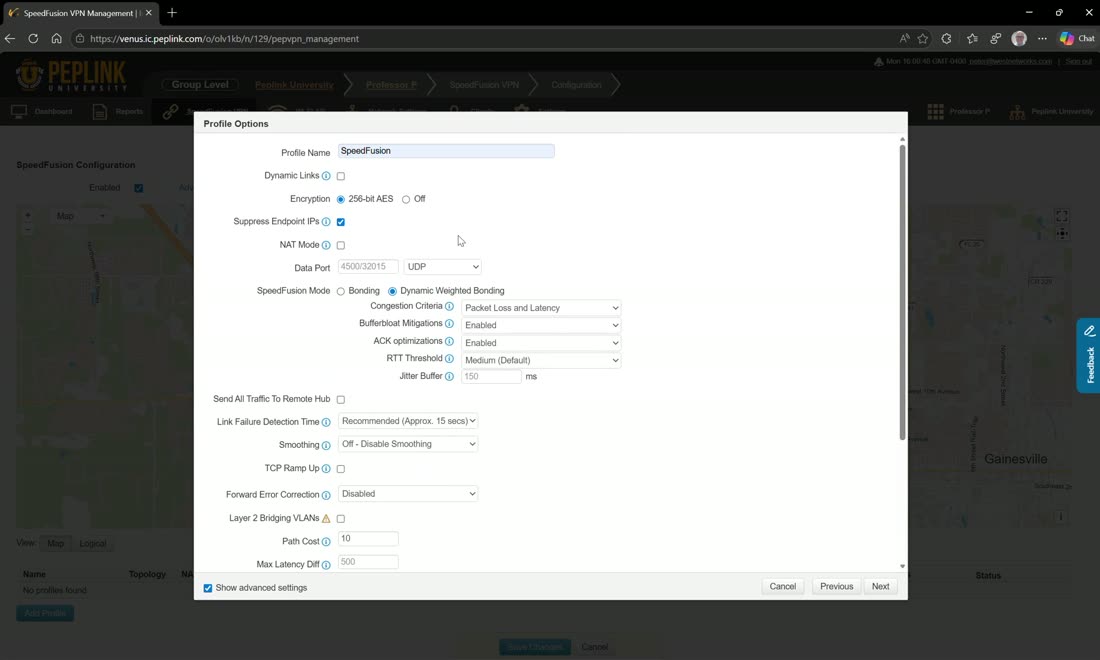The width and height of the screenshot is (1100, 660).
Task: Click the Layer 2 Bridging VLANs warning icon
Action: point(326,518)
